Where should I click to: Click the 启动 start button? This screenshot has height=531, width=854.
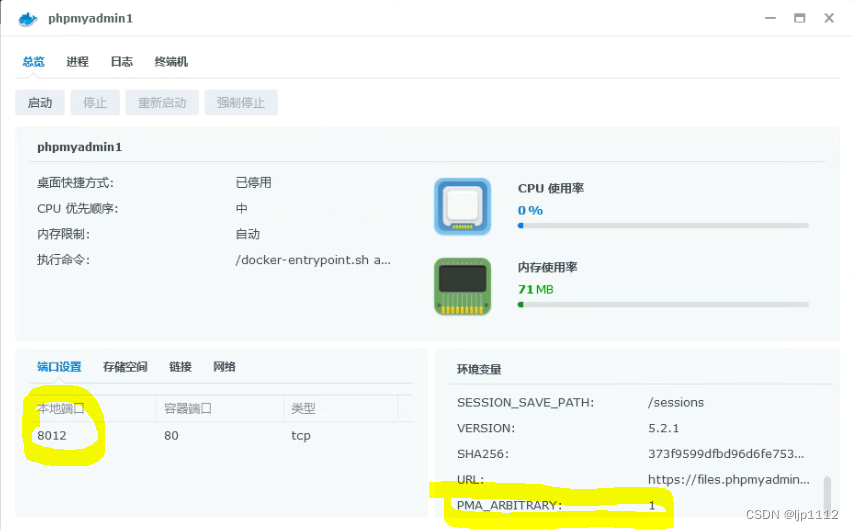pyautogui.click(x=40, y=102)
